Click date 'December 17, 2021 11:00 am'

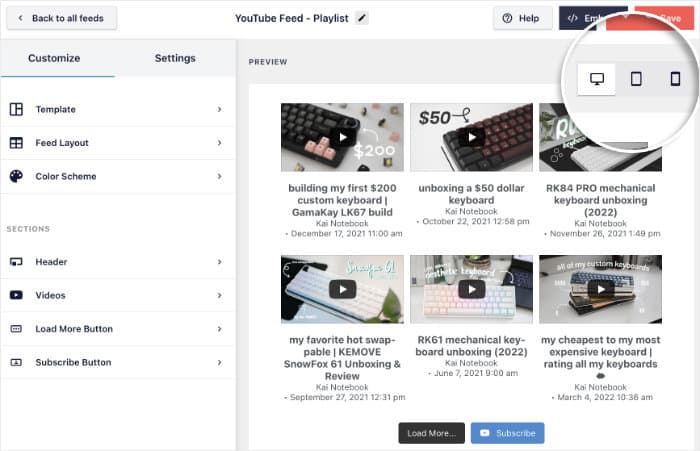pos(346,234)
